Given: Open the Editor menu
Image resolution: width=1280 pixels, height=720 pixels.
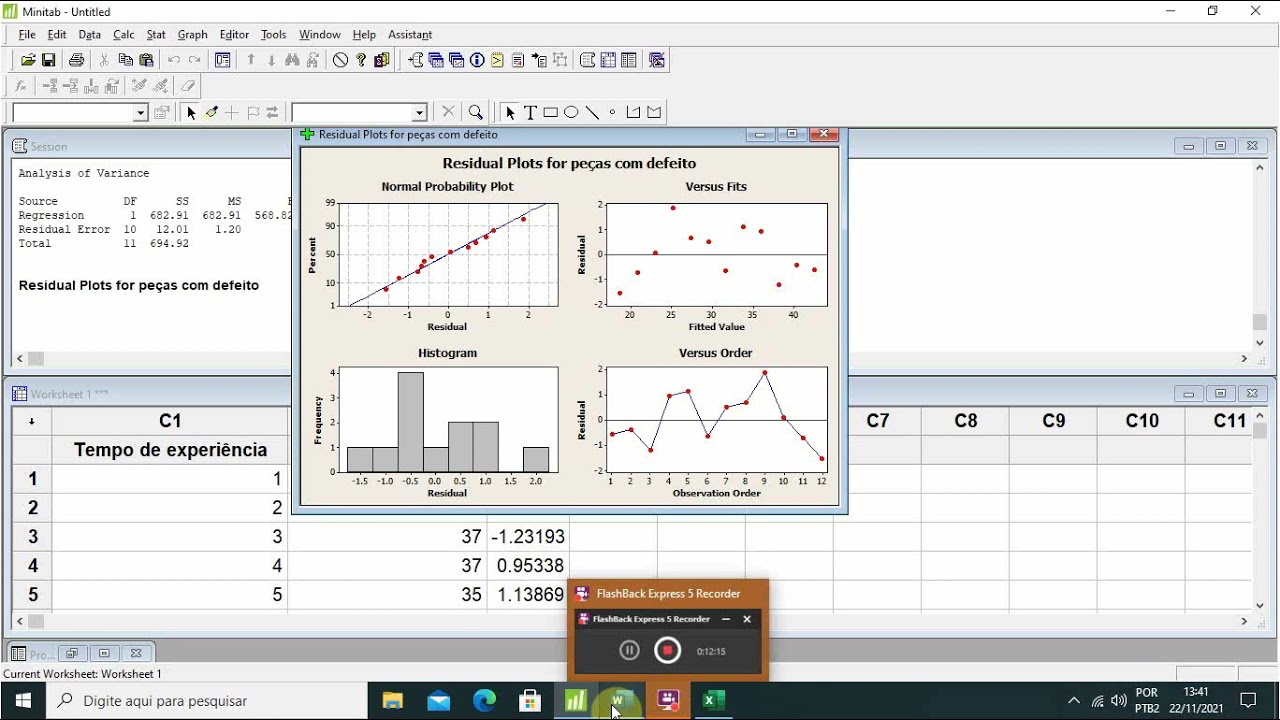Looking at the screenshot, I should coord(234,34).
